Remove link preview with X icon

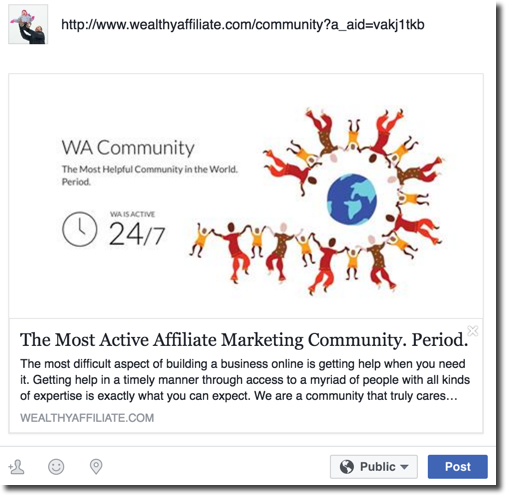473,331
